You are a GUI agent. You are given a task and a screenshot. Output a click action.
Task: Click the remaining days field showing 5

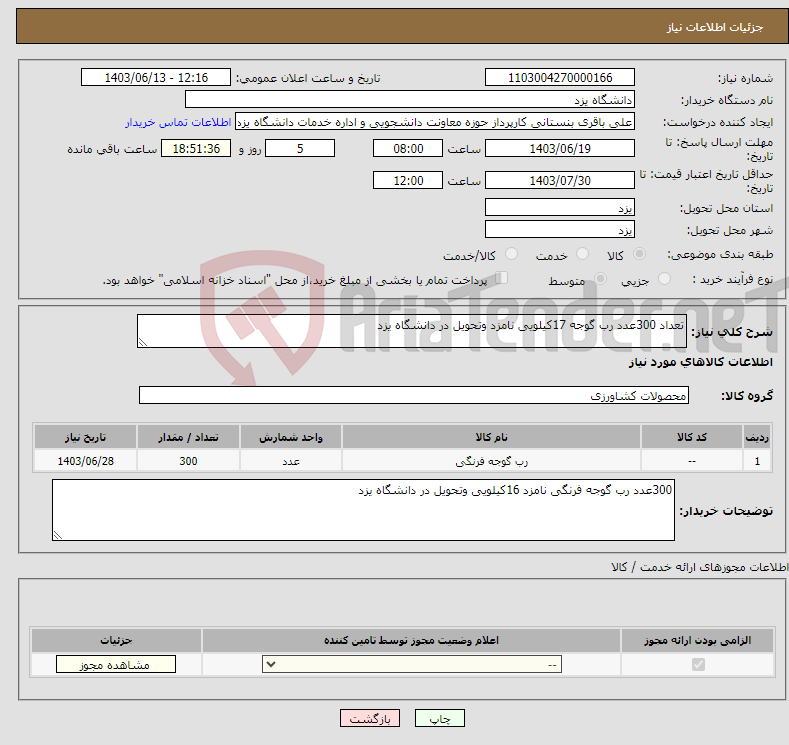coord(300,148)
